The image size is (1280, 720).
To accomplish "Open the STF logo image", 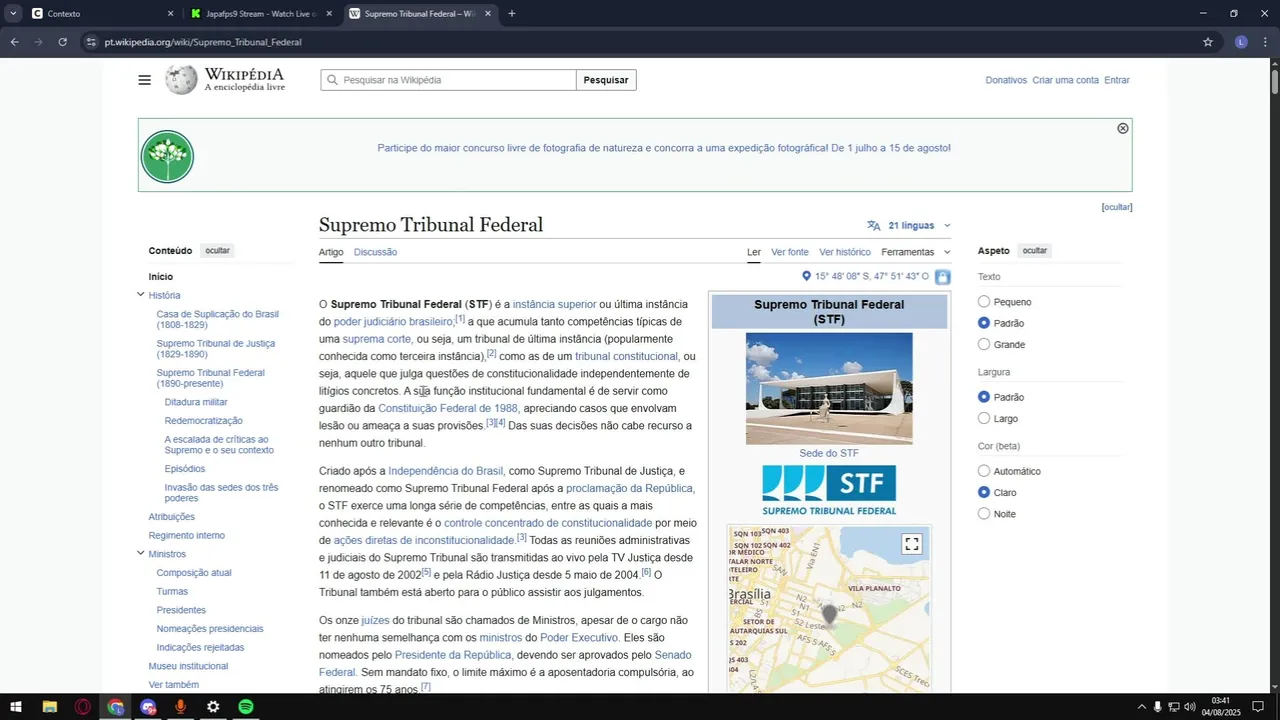I will [829, 491].
